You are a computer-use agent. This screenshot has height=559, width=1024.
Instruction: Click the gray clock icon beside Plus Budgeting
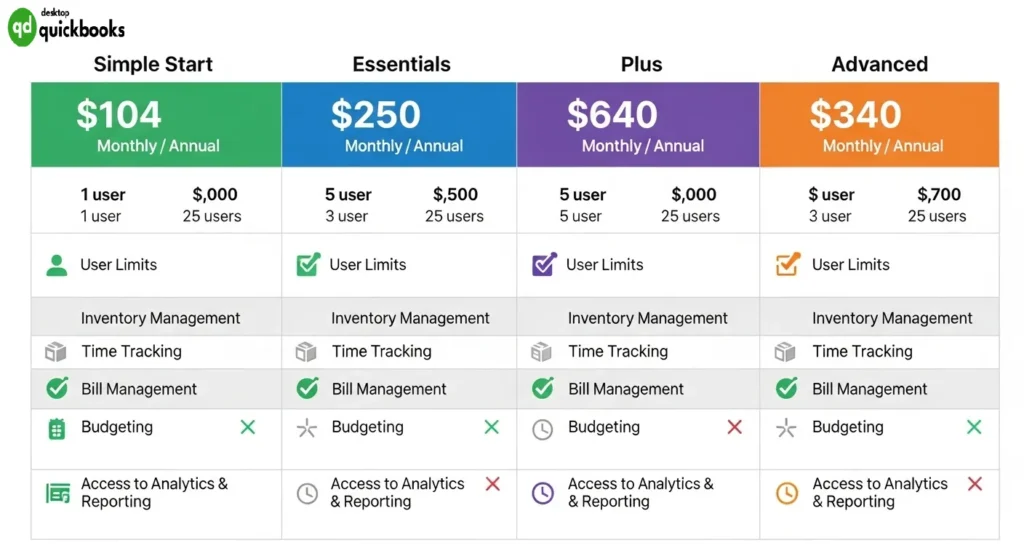(542, 429)
